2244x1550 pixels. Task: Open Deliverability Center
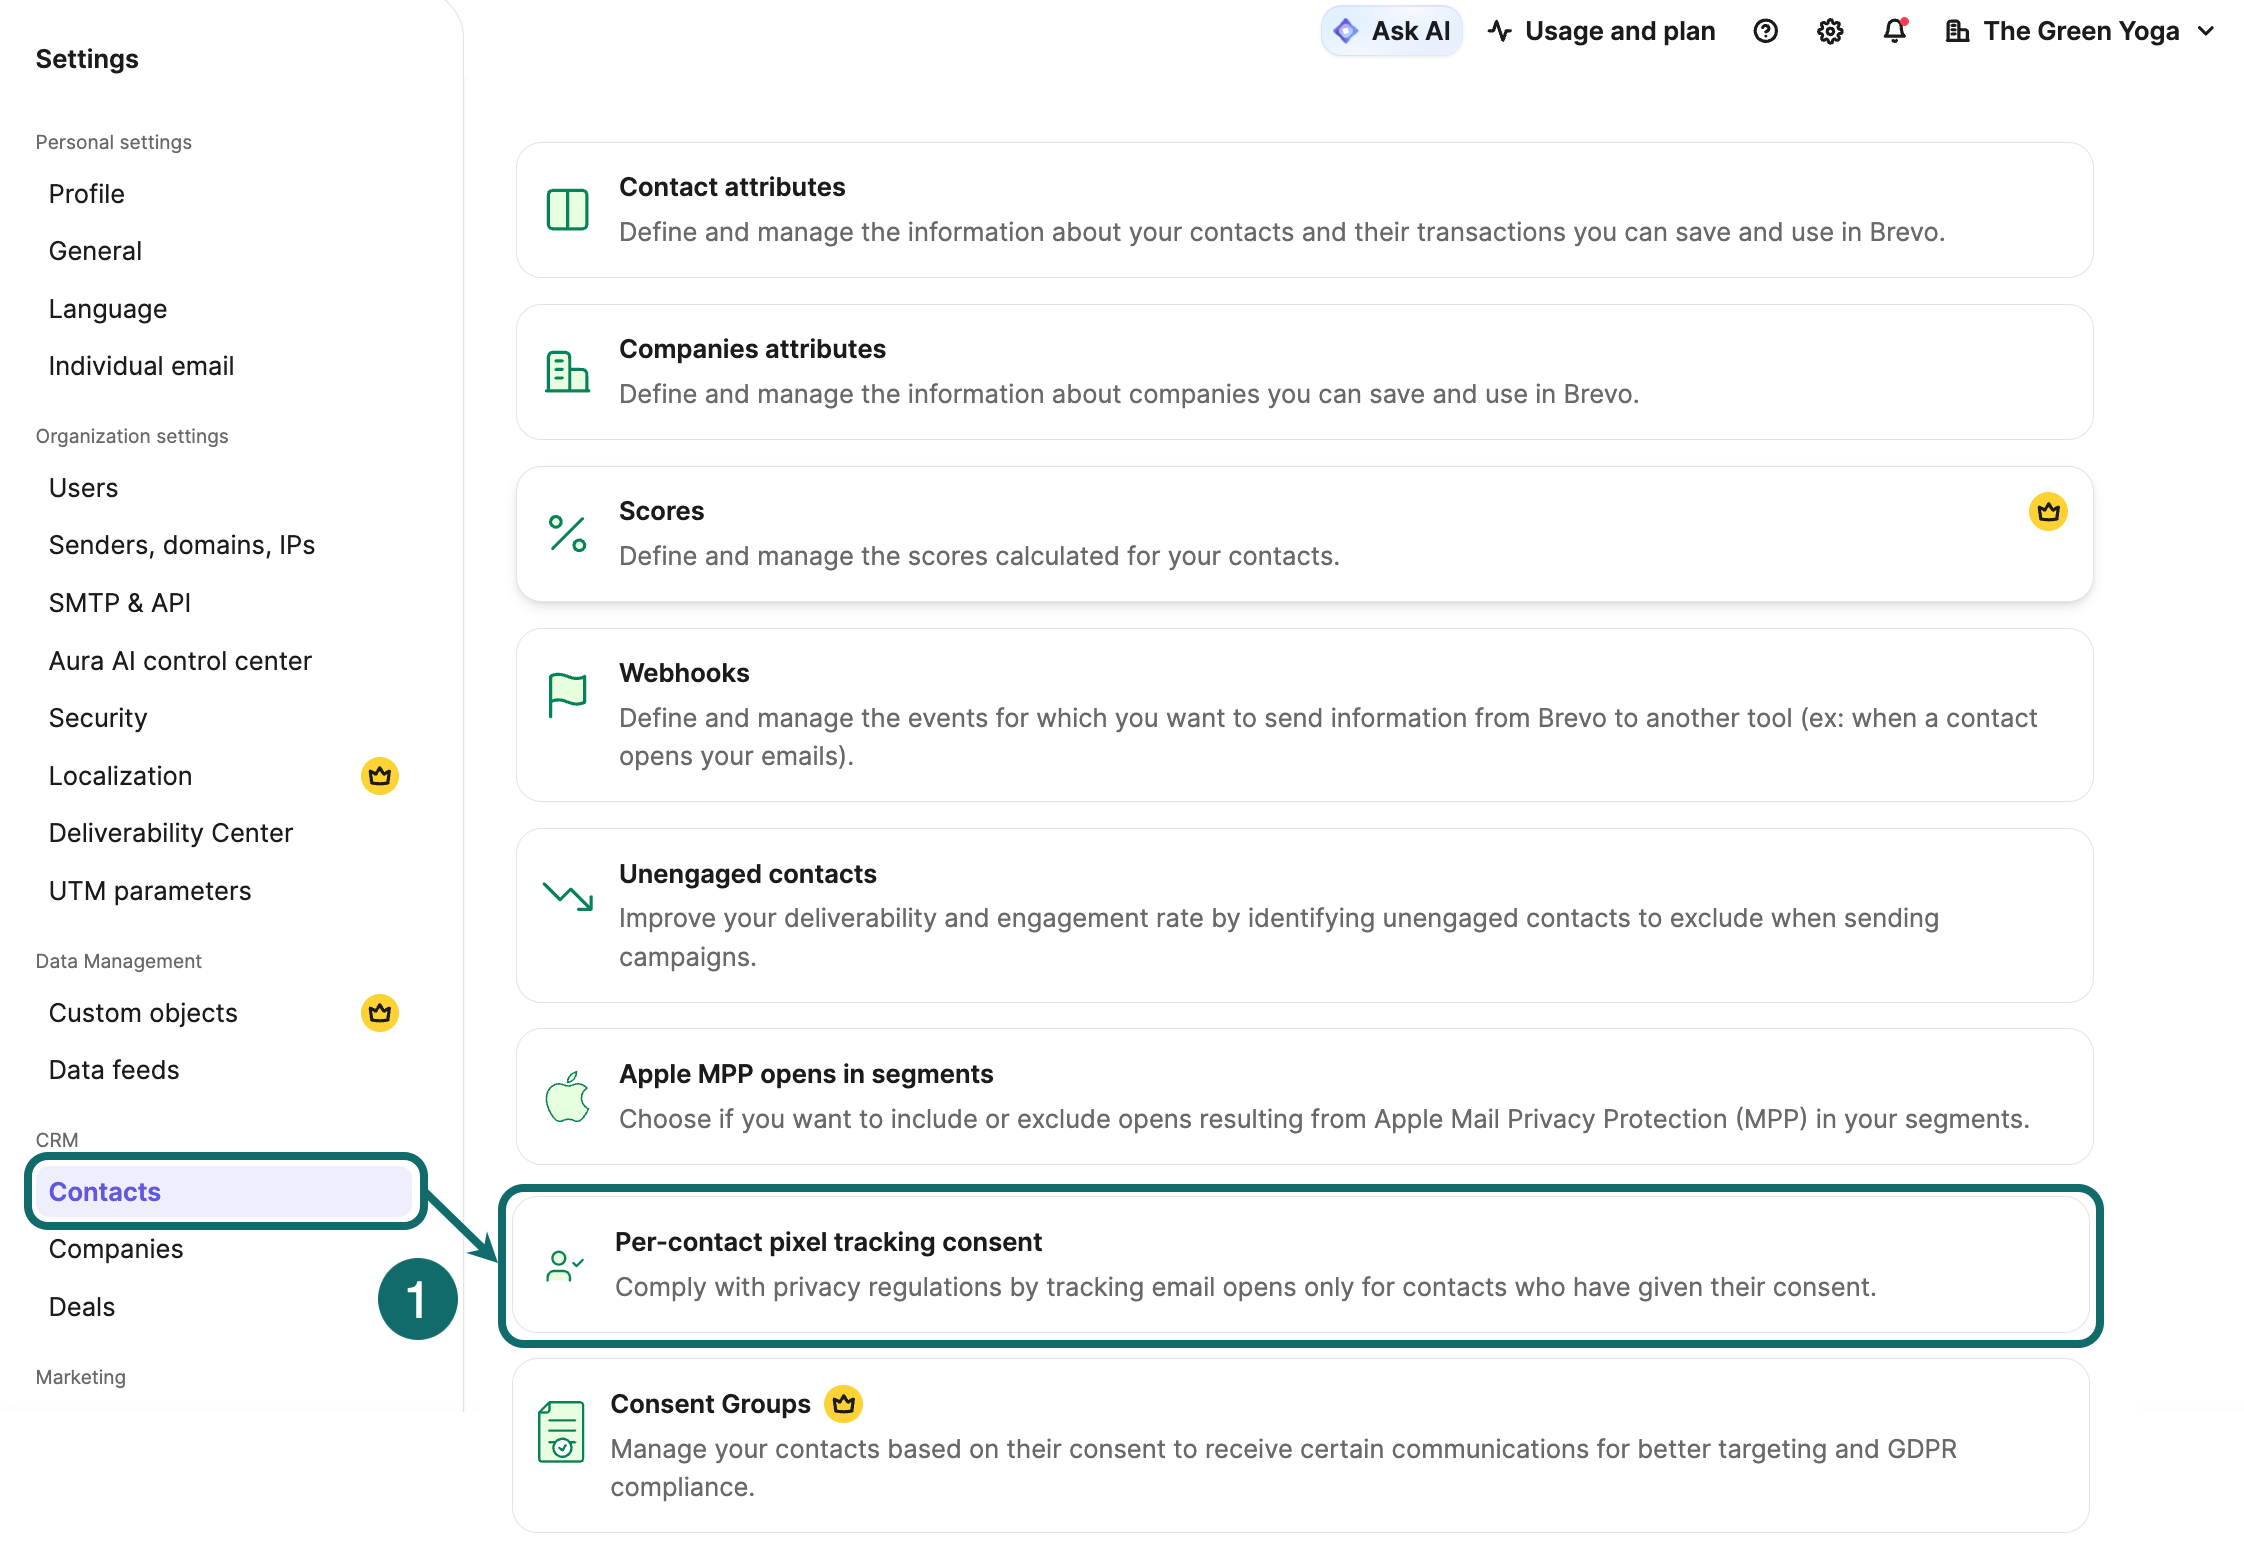pos(171,833)
